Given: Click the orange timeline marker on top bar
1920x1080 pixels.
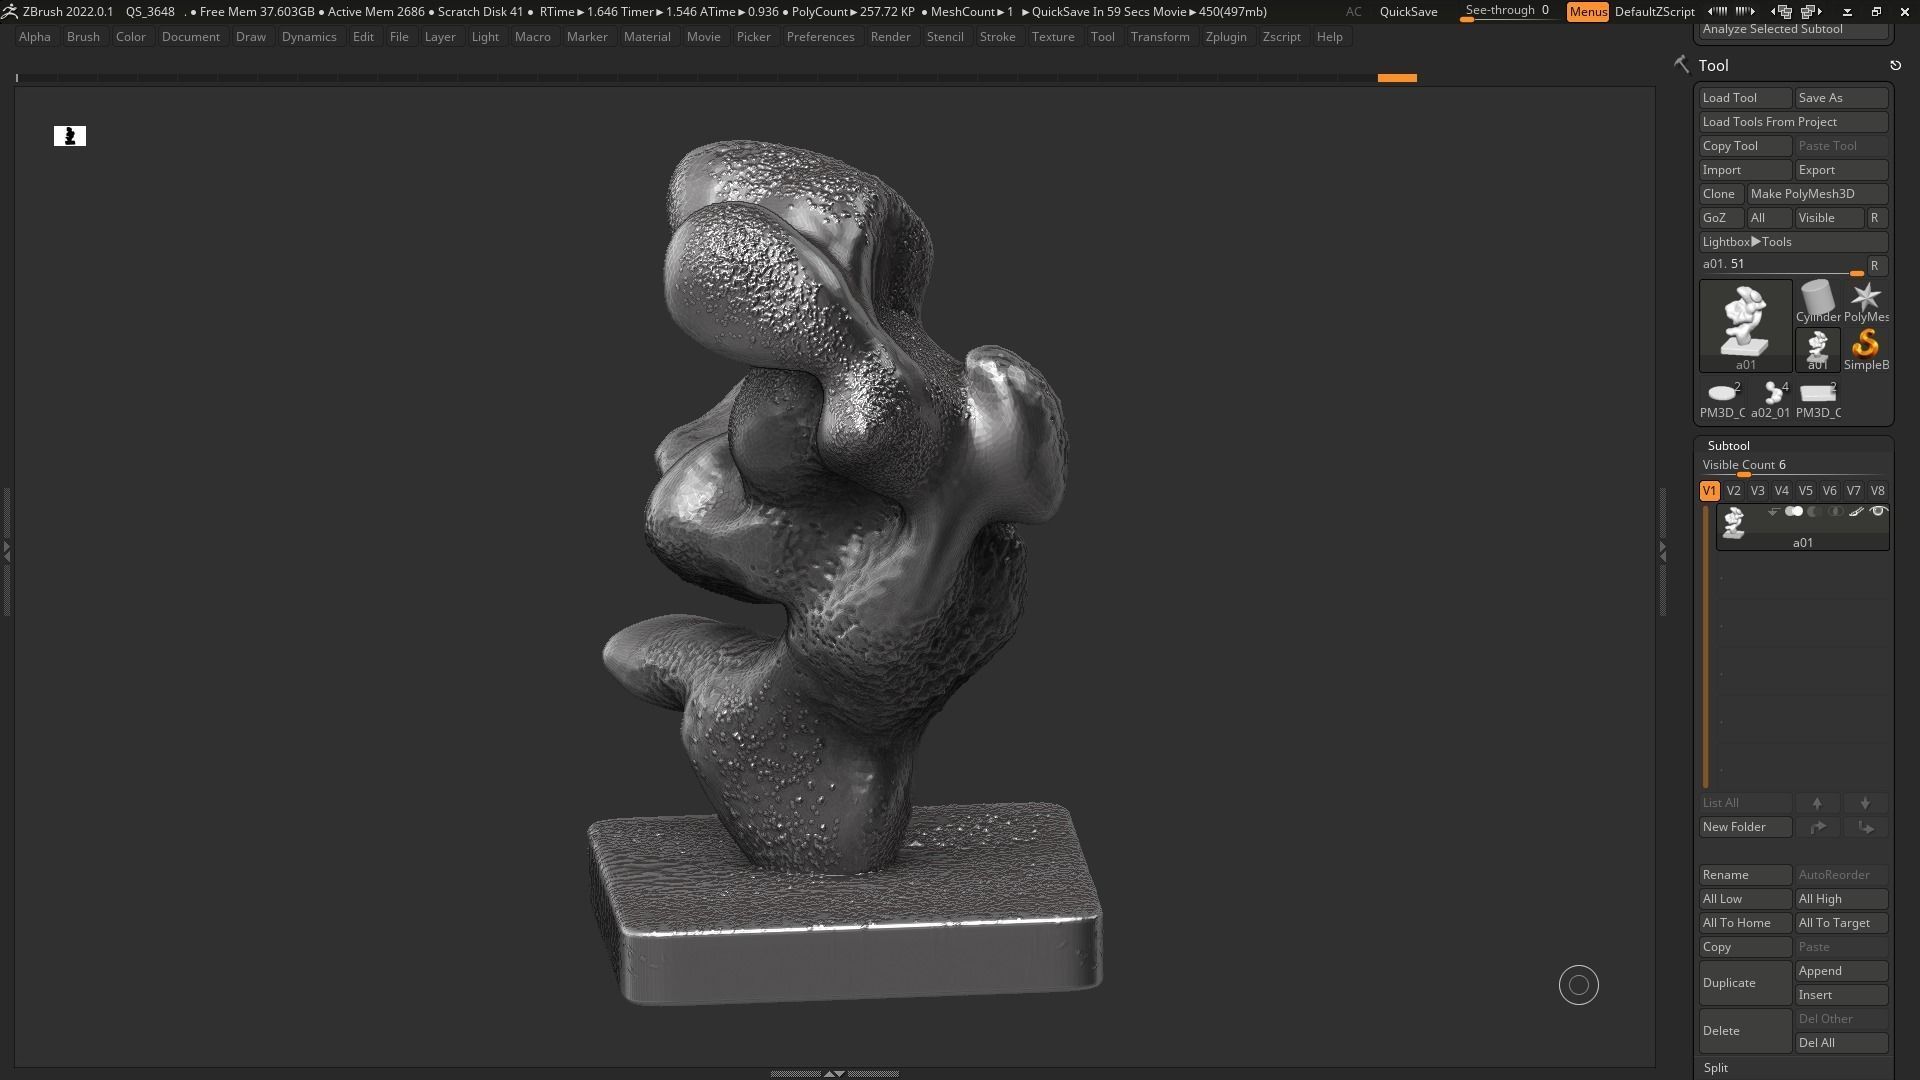Looking at the screenshot, I should (1397, 78).
